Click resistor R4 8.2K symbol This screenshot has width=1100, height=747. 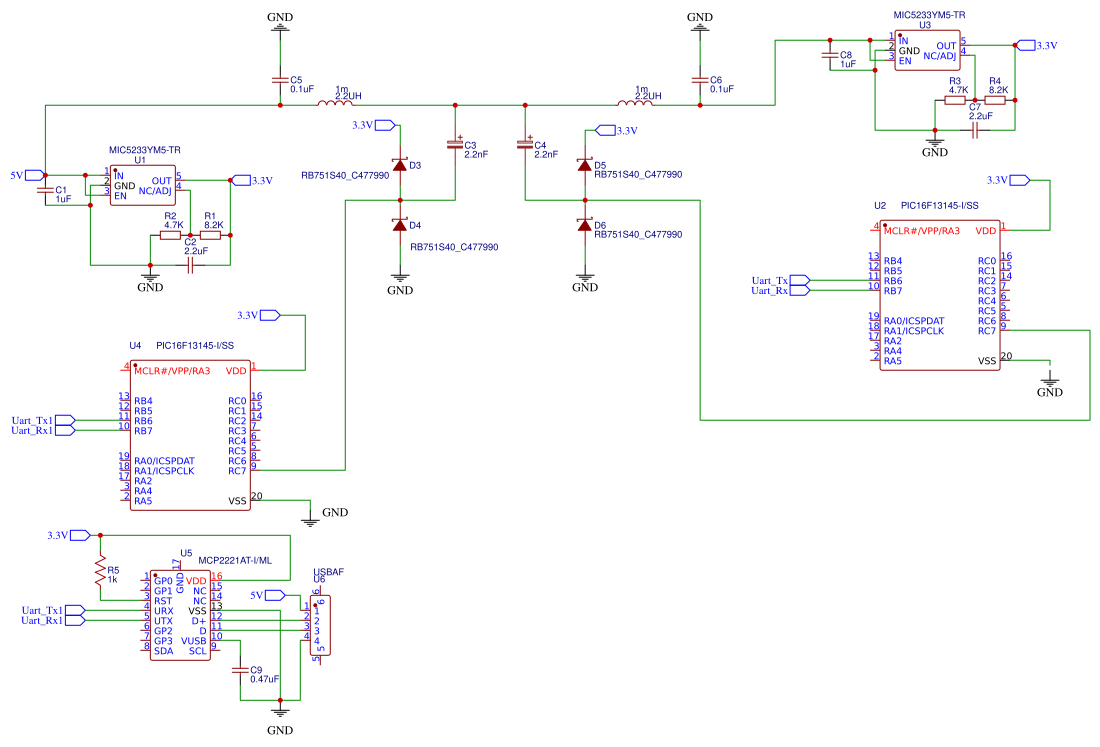click(x=995, y=100)
